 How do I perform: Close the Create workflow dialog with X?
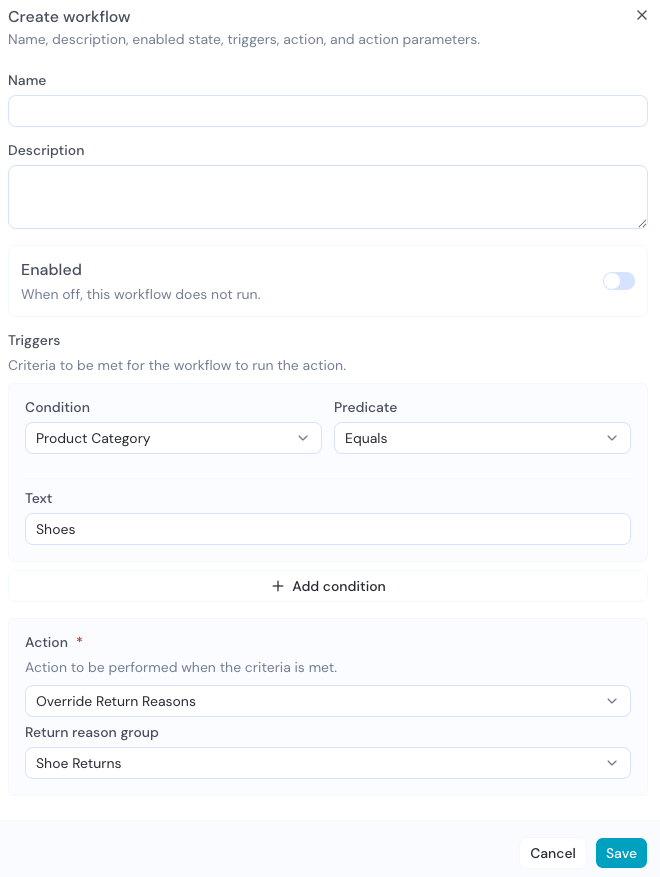click(x=642, y=15)
